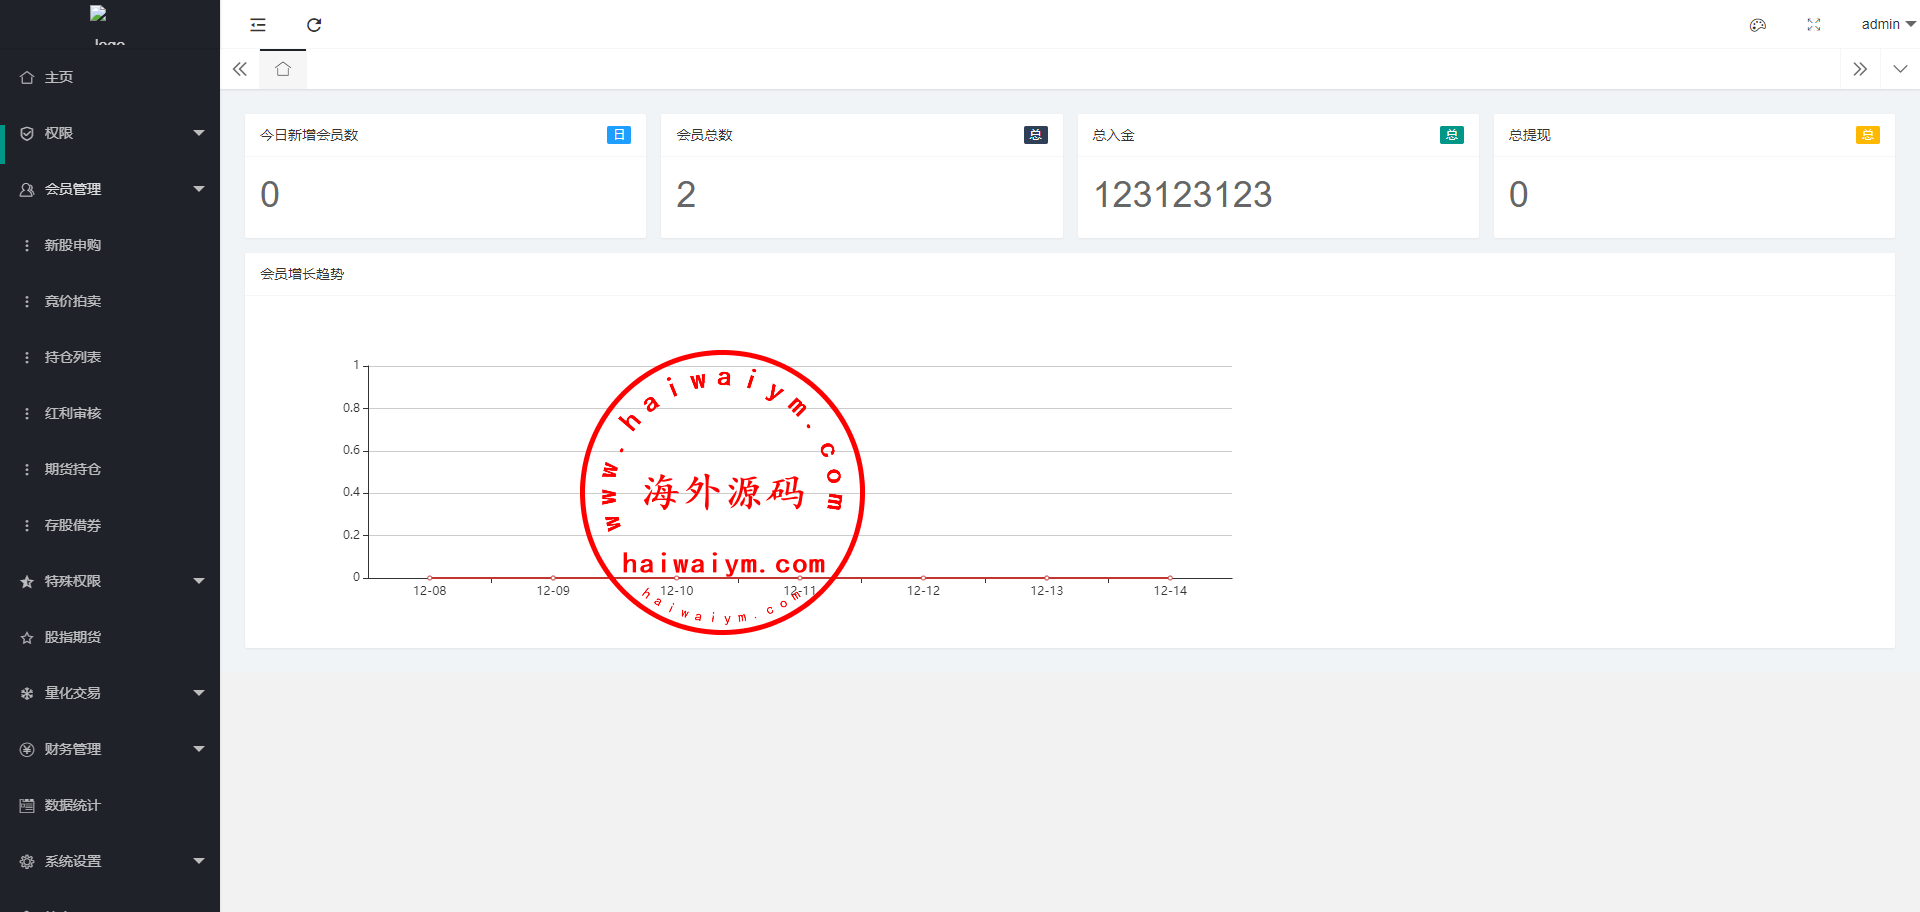Expand the 会员管理 sidebar menu

[110, 189]
